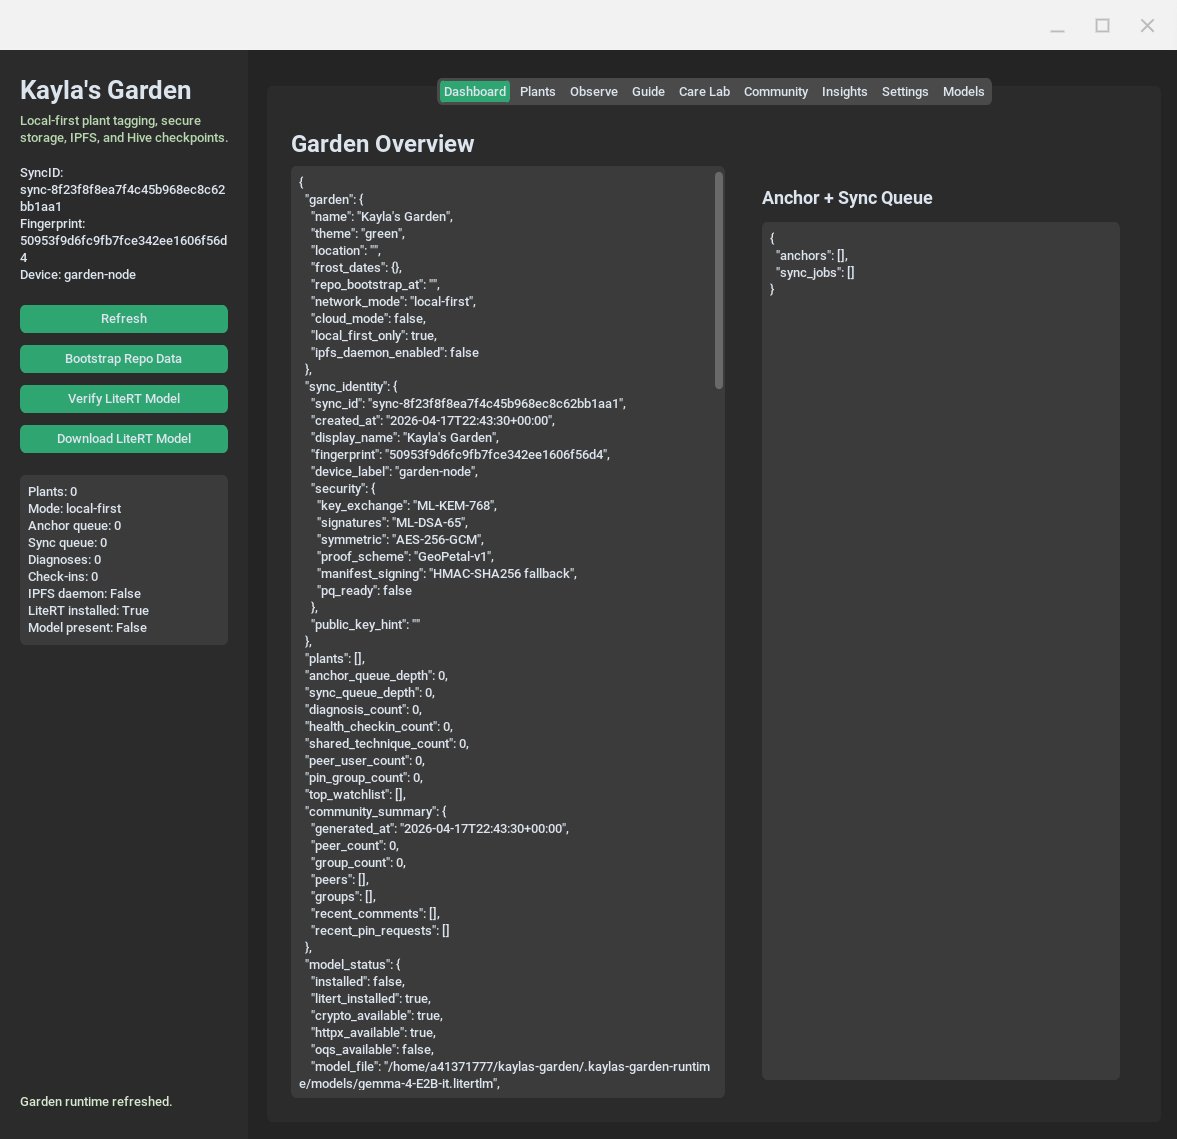Click the "Kayla's Garden" sidebar title

pos(105,90)
